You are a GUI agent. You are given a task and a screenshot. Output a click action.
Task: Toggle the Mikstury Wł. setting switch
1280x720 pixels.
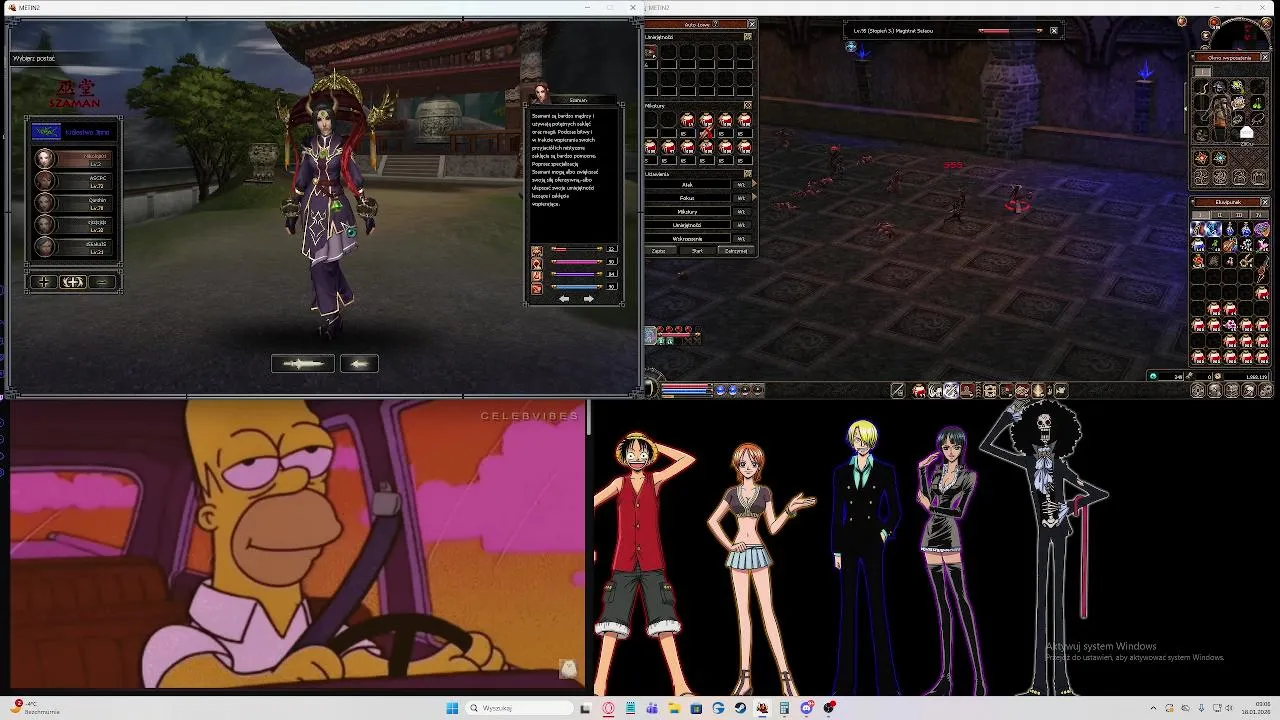[x=741, y=212]
